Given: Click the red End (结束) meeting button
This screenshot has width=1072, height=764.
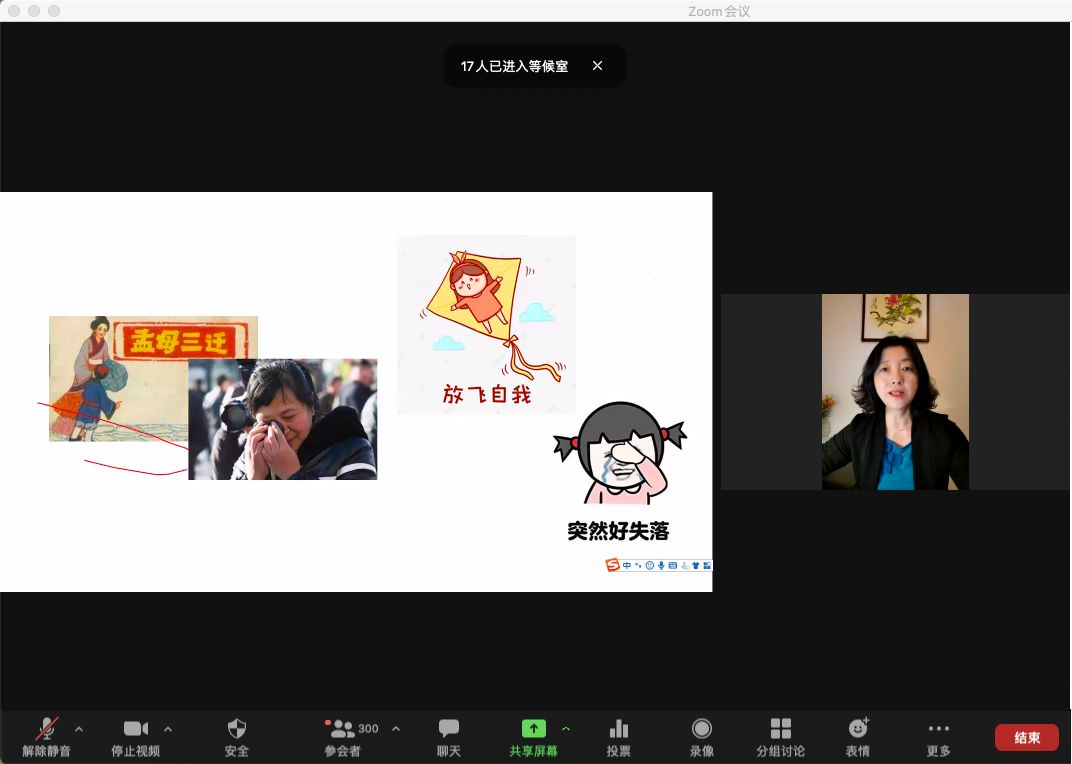Looking at the screenshot, I should [x=1026, y=738].
